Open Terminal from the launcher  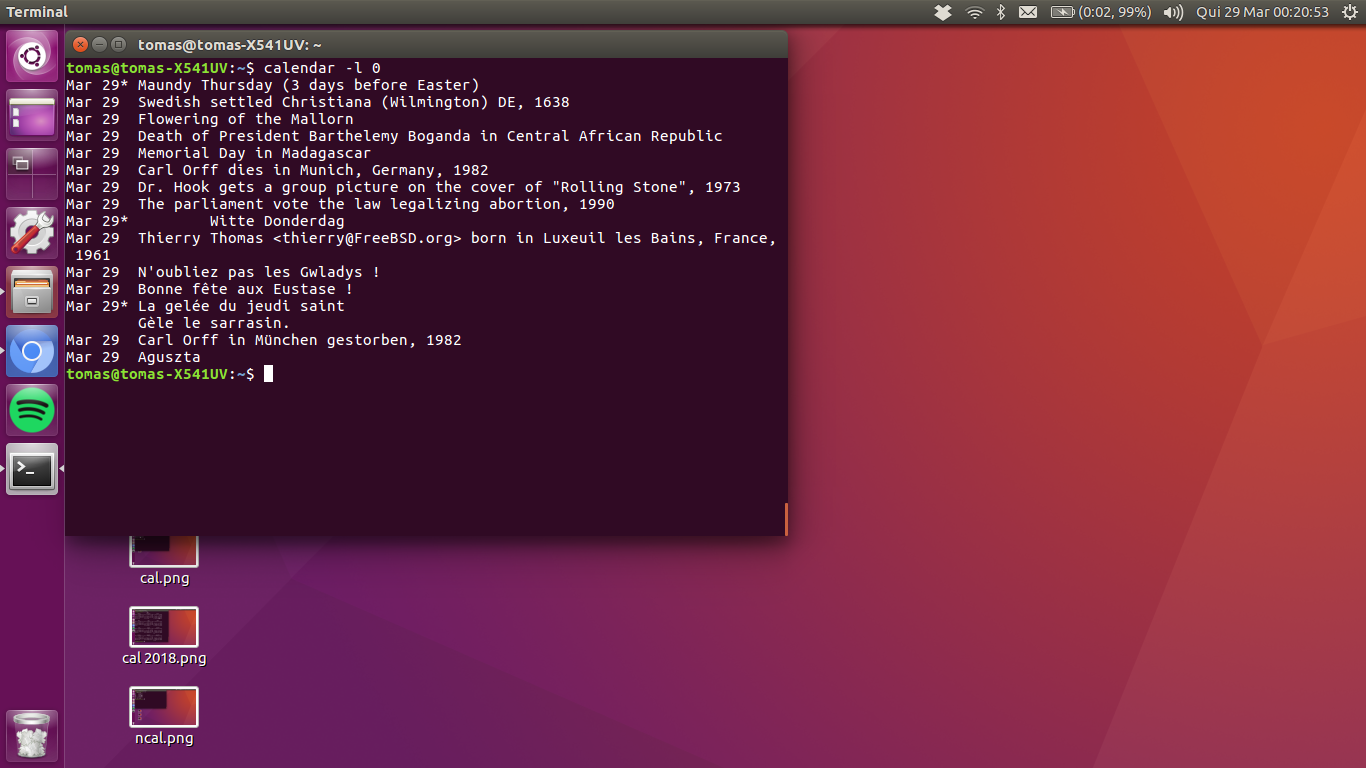32,468
